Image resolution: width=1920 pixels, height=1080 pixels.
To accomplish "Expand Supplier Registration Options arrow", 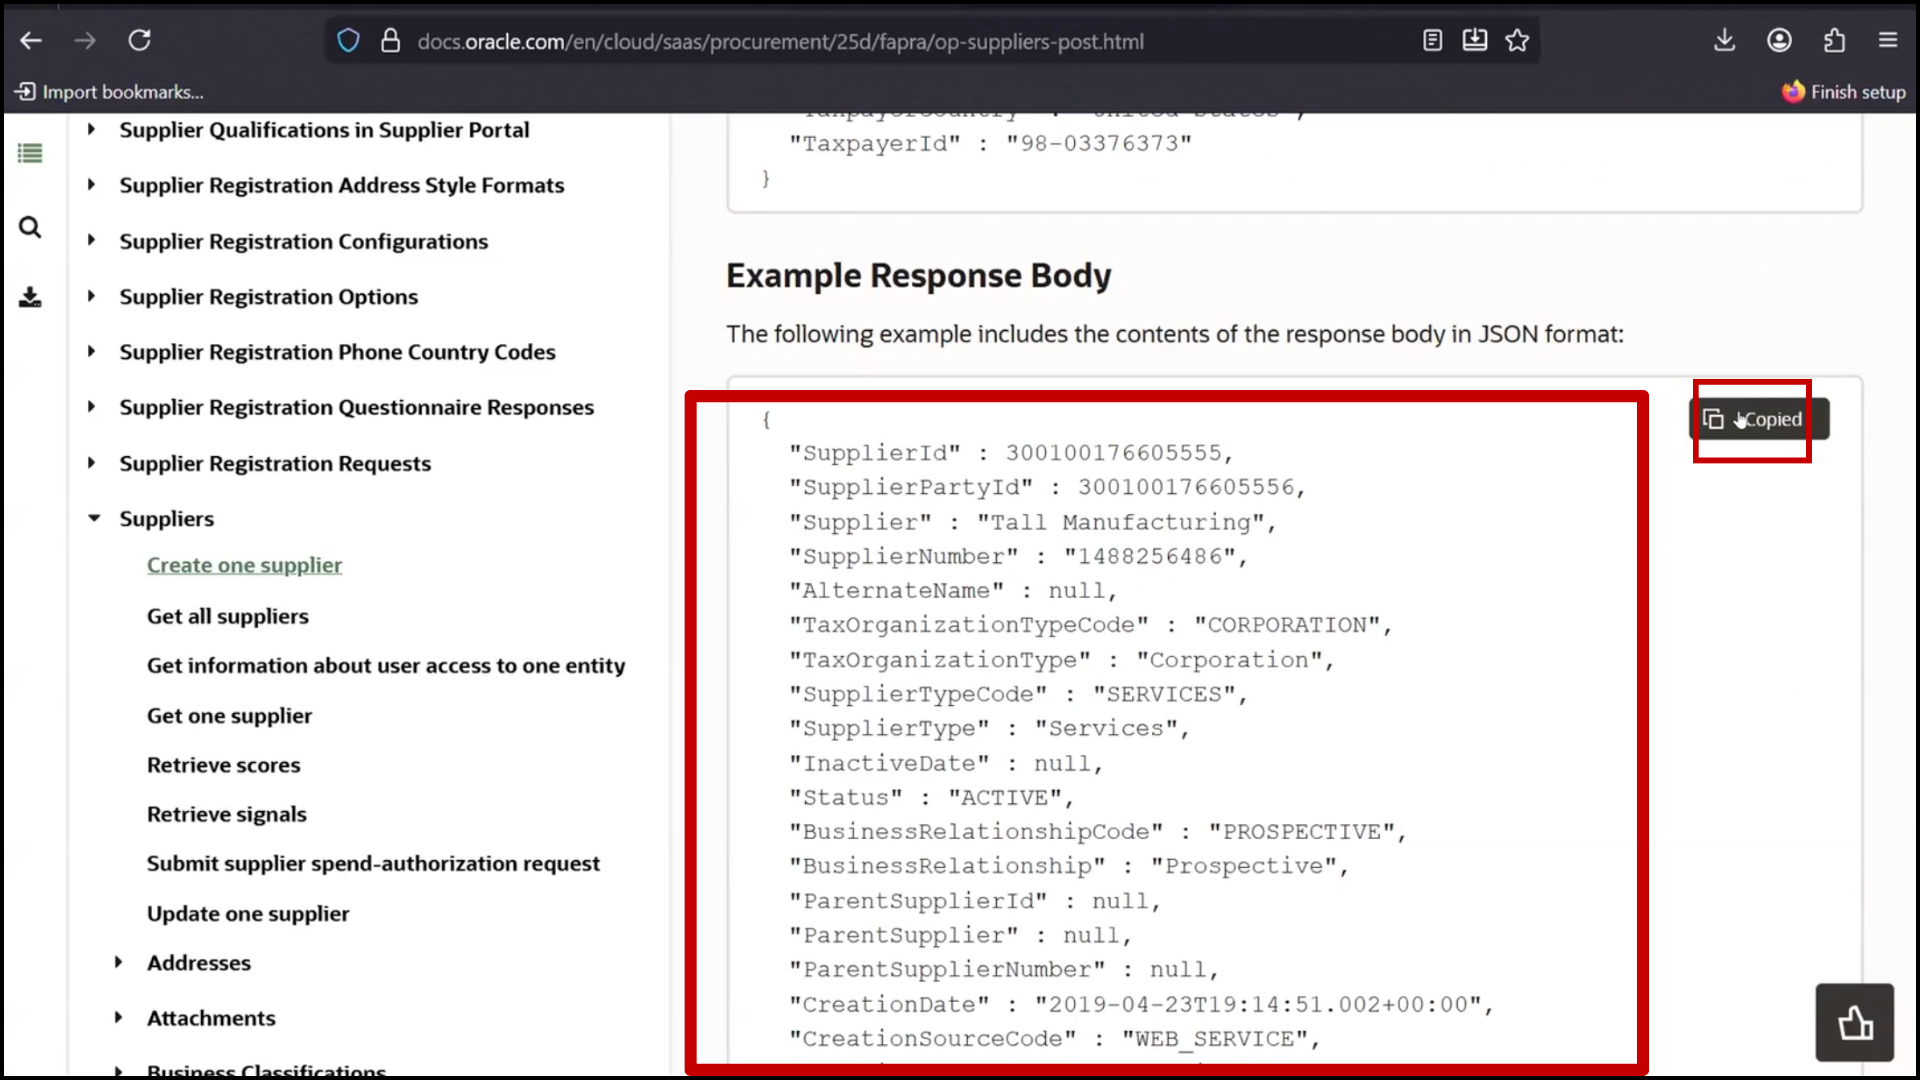I will (91, 296).
